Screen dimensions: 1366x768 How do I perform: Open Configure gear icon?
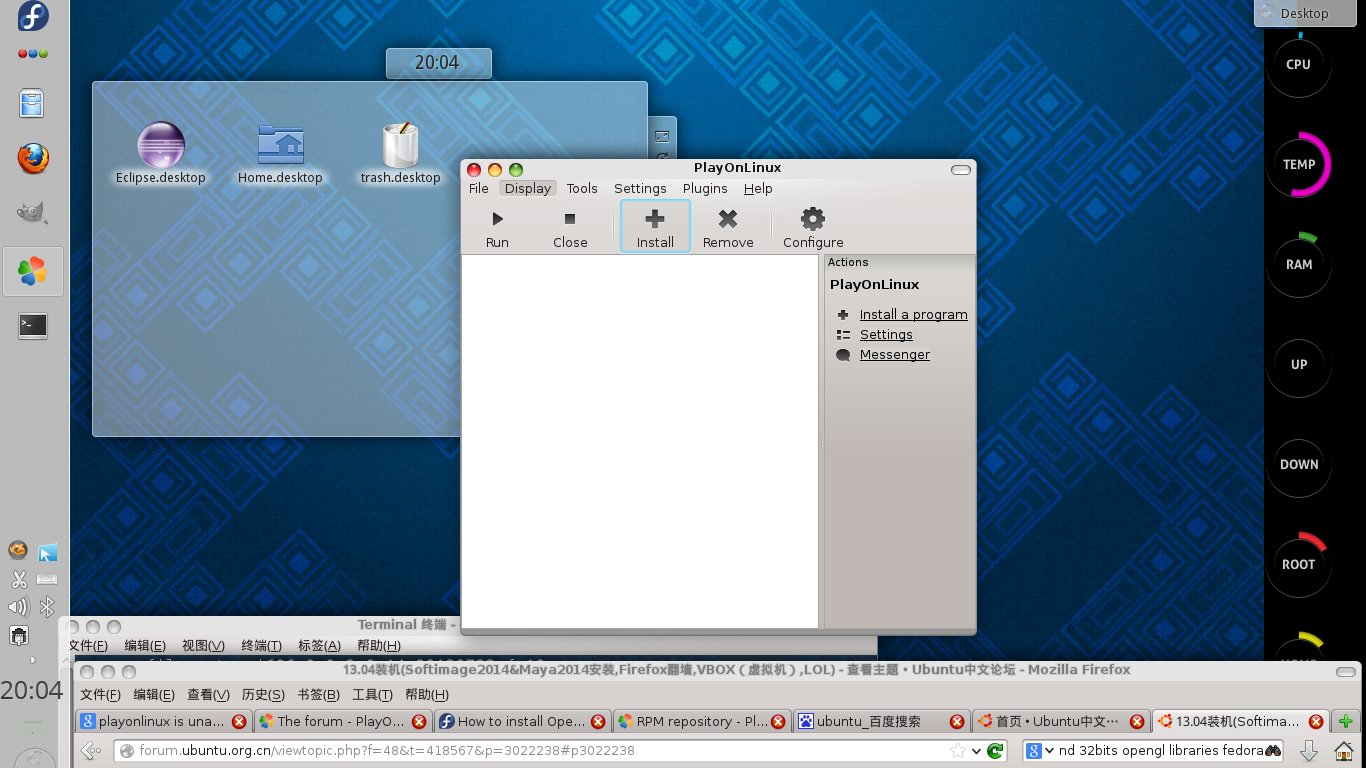813,219
